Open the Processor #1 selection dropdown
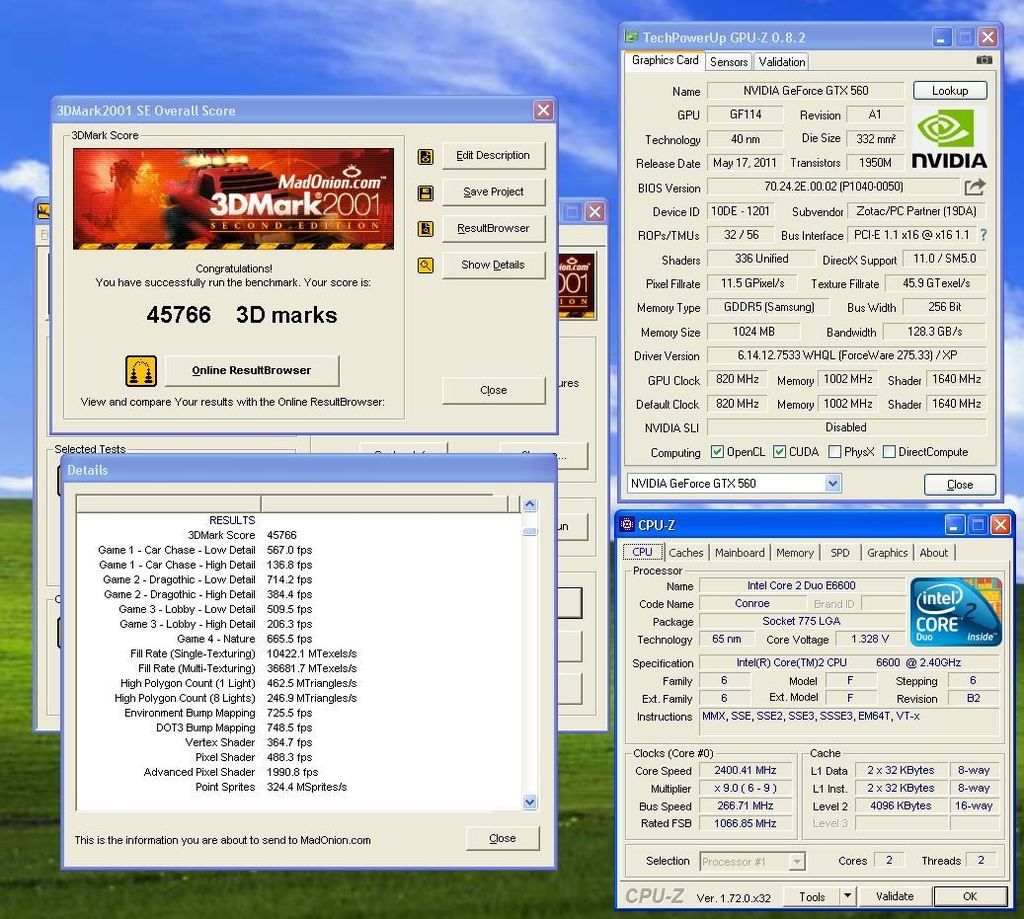Screen dimensions: 1024x919 [x=797, y=862]
